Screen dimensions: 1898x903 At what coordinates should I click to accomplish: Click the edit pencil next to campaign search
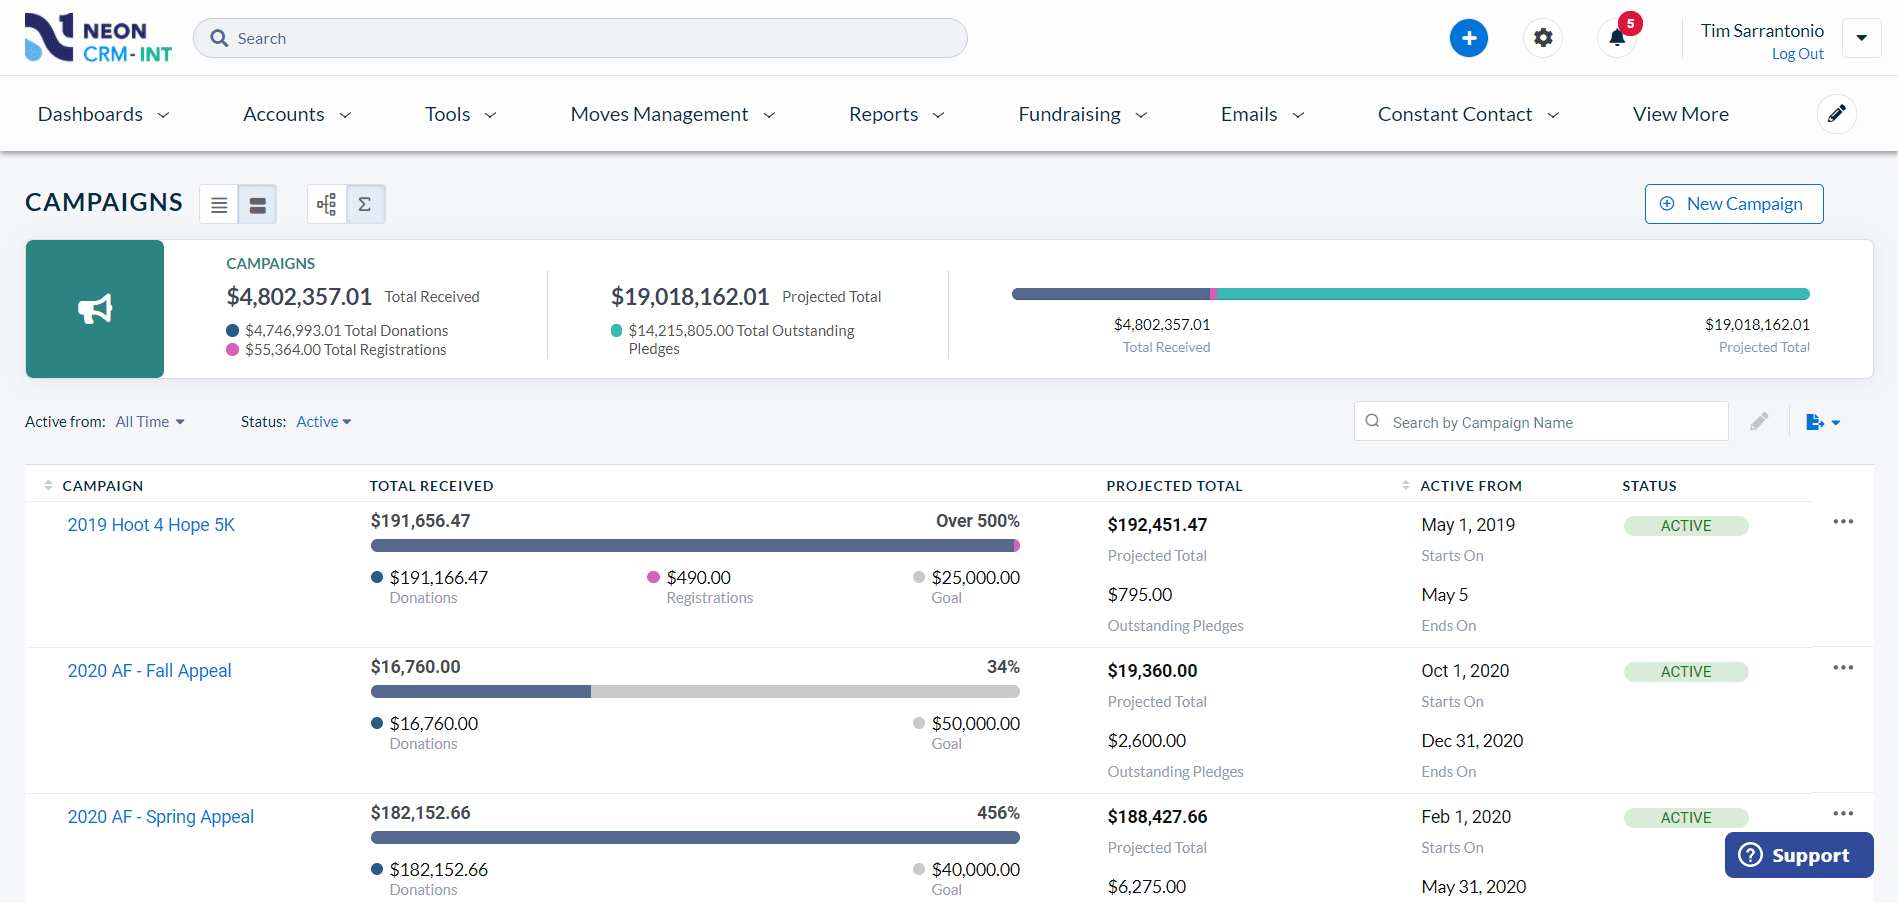1759,421
